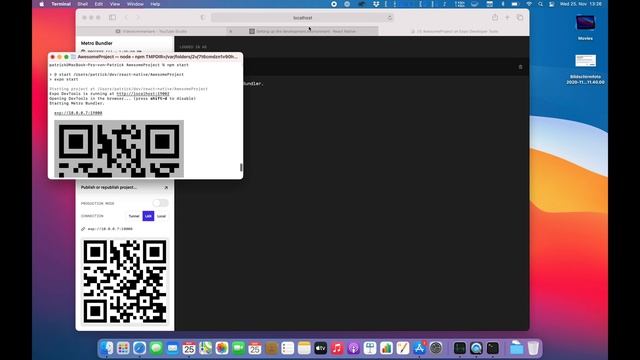The height and width of the screenshot is (360, 640).
Task: Click the menu bar date and time
Action: click(x=581, y=4)
